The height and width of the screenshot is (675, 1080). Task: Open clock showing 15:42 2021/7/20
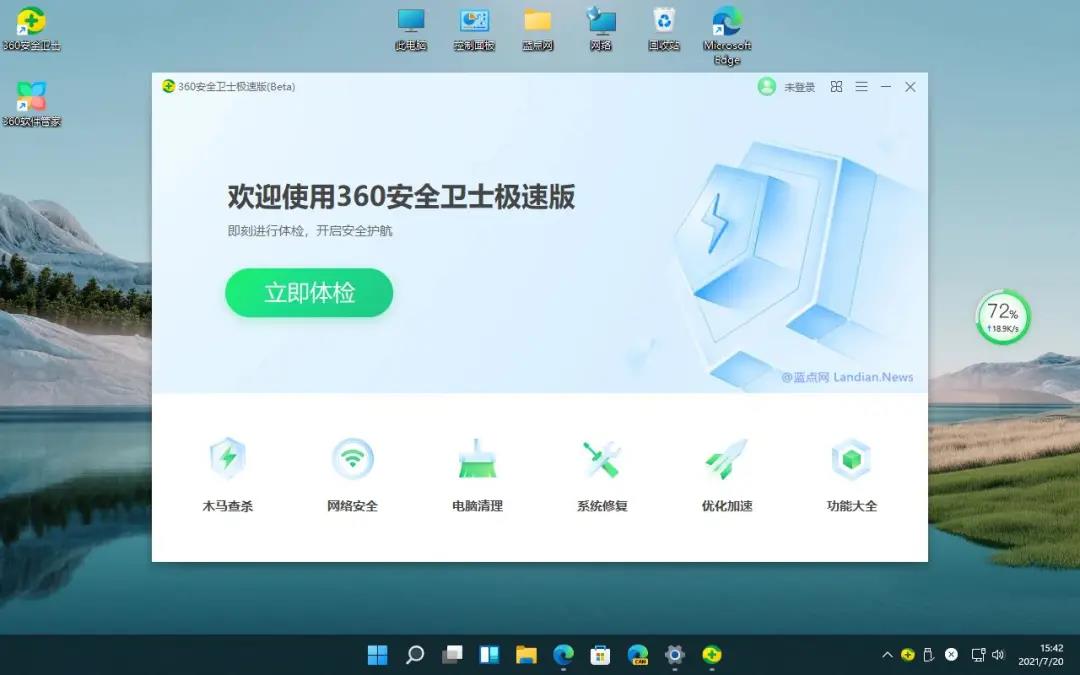coord(1041,655)
